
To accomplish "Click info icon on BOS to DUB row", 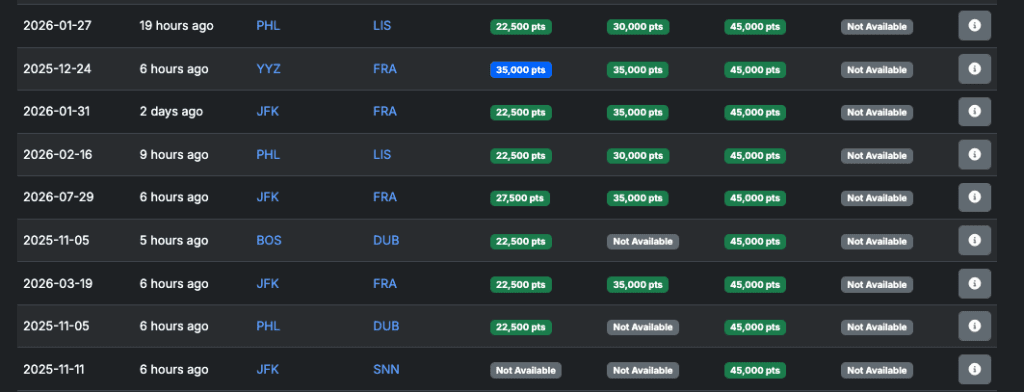I will pyautogui.click(x=974, y=240).
